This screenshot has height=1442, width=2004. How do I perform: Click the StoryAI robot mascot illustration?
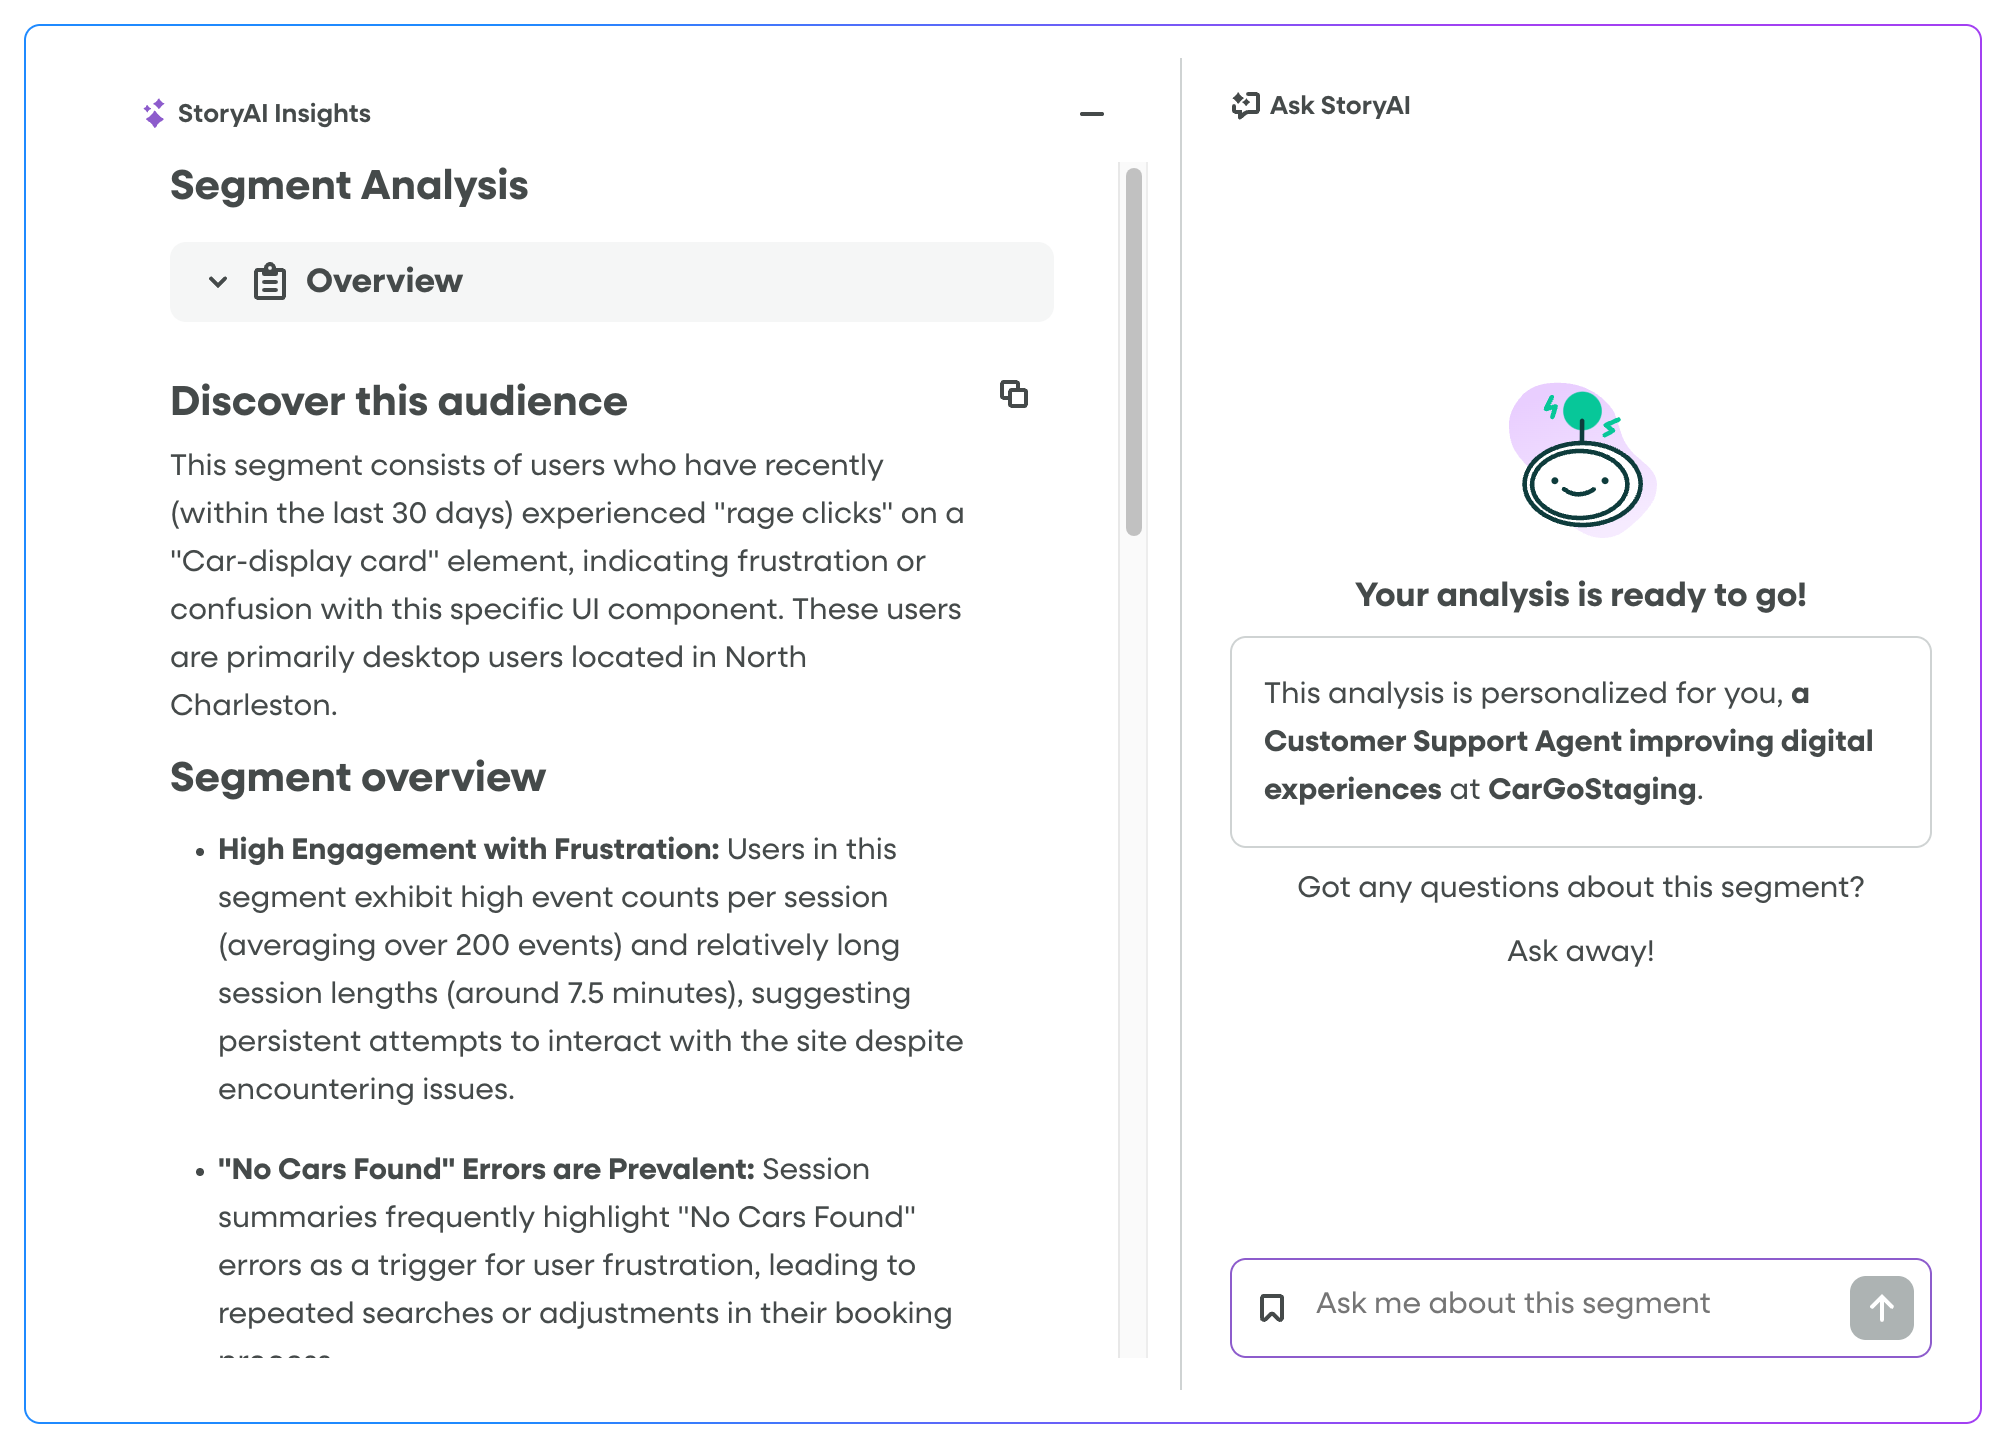[1580, 470]
